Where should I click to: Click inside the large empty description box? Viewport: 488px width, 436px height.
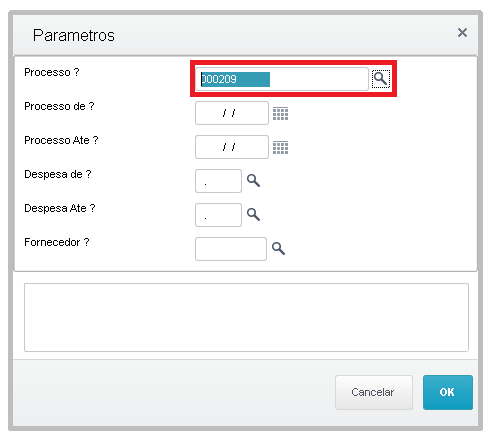[246, 317]
